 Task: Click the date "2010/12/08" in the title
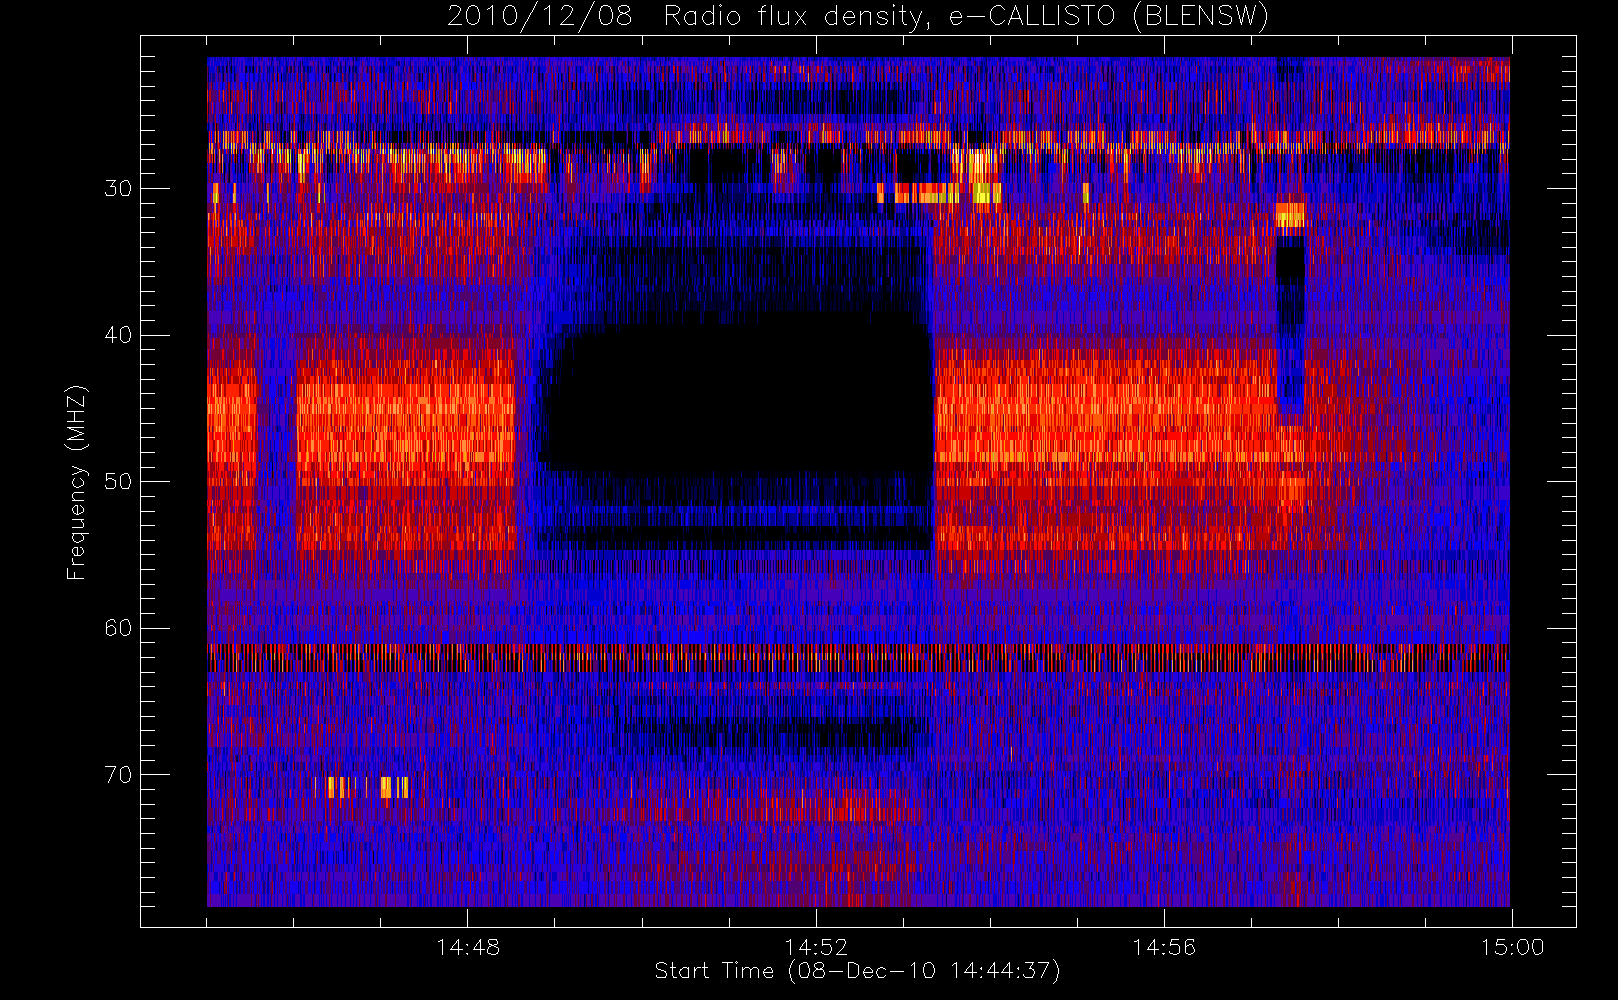click(539, 16)
